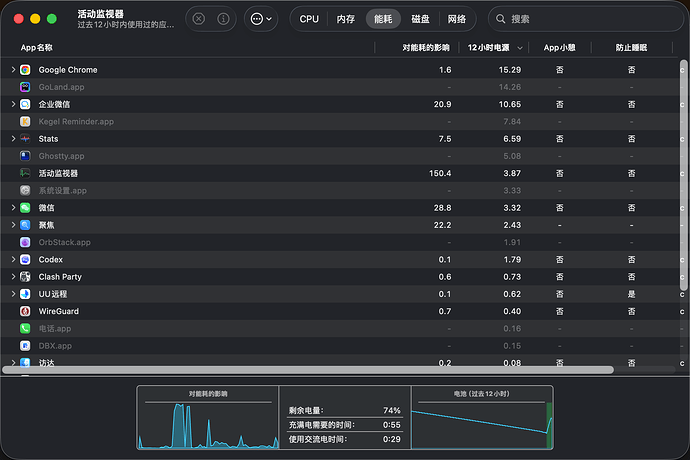Expand the 聚焦 row
Screen dimensions: 690x460
pos(13,225)
